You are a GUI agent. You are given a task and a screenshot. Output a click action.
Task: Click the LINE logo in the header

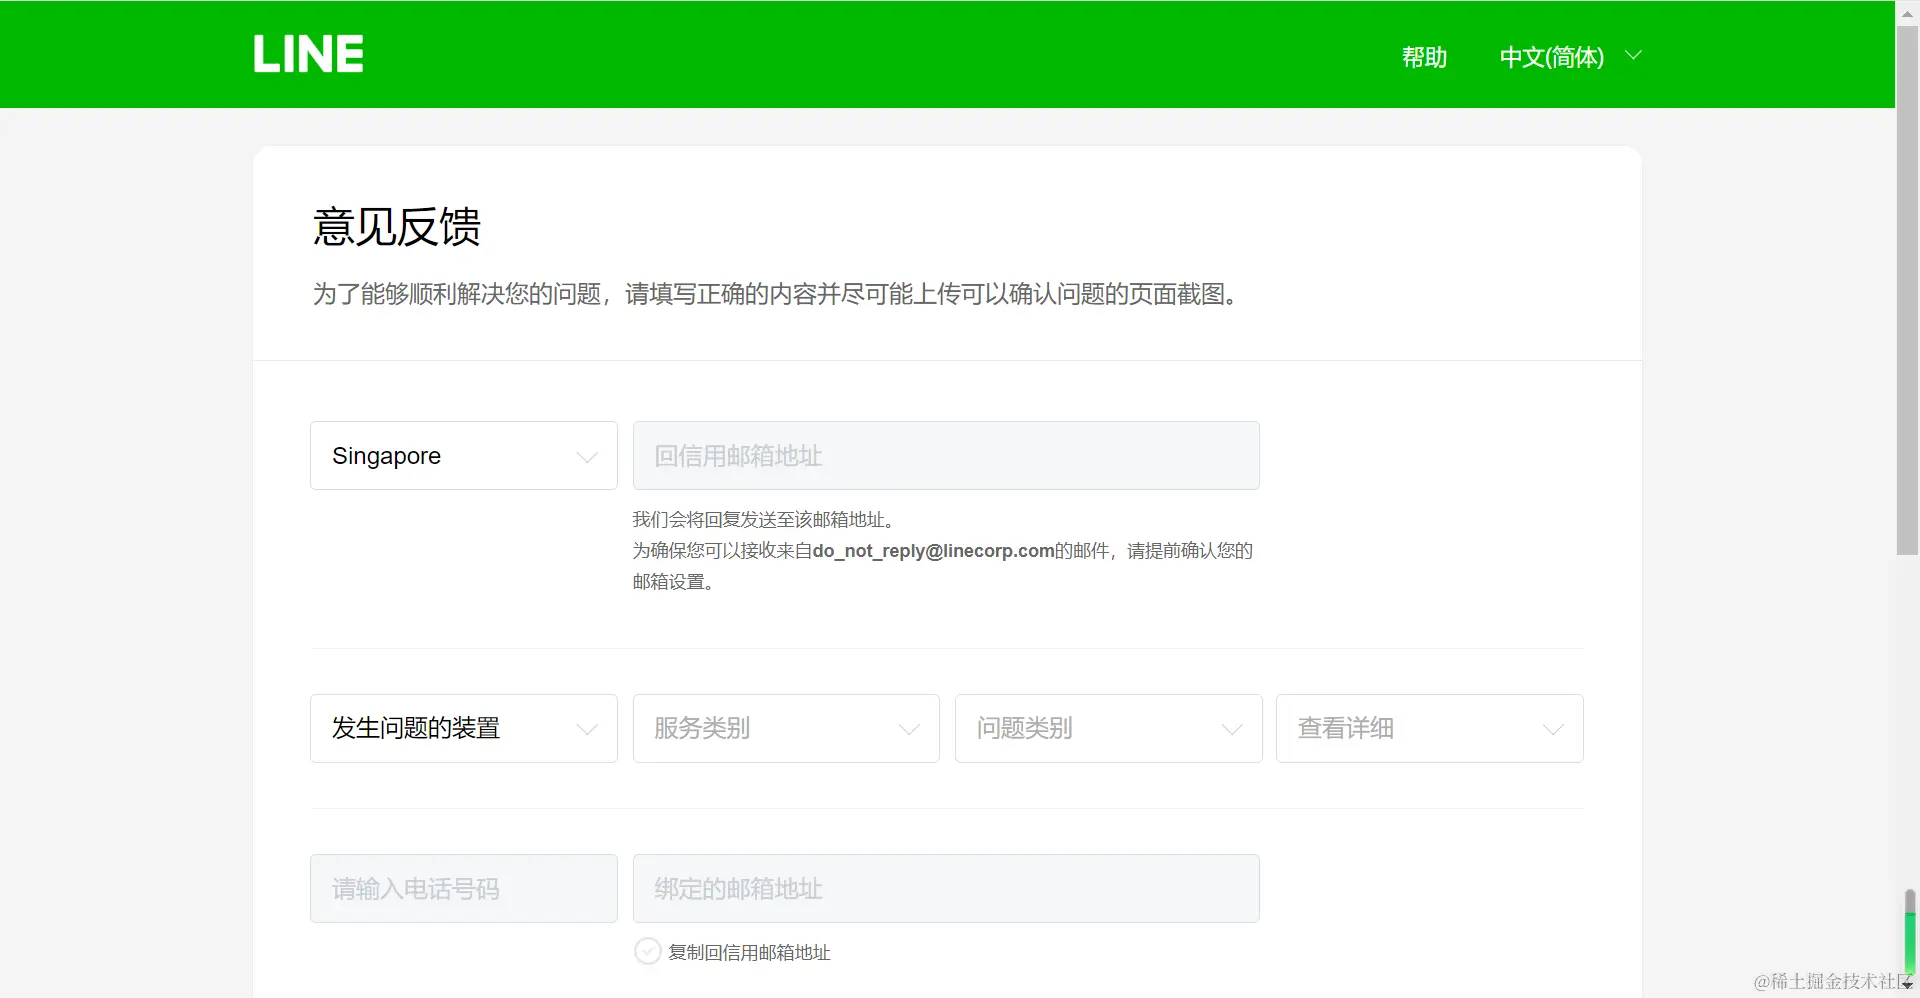coord(308,54)
